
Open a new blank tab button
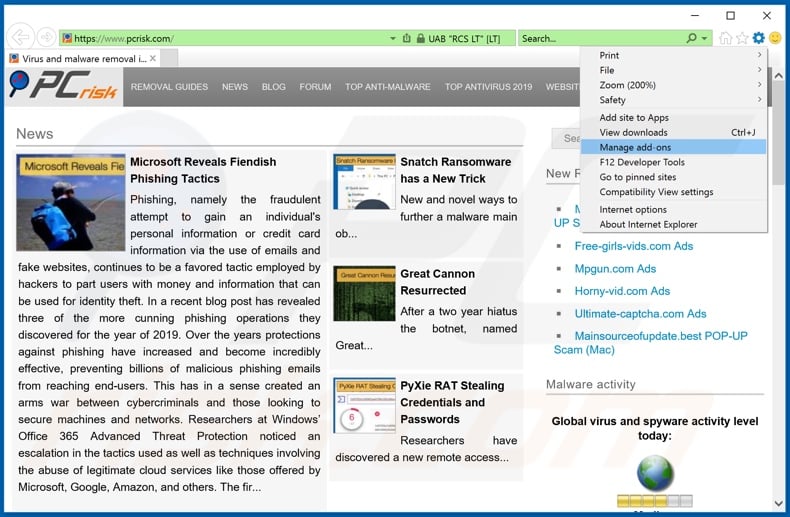coord(169,58)
